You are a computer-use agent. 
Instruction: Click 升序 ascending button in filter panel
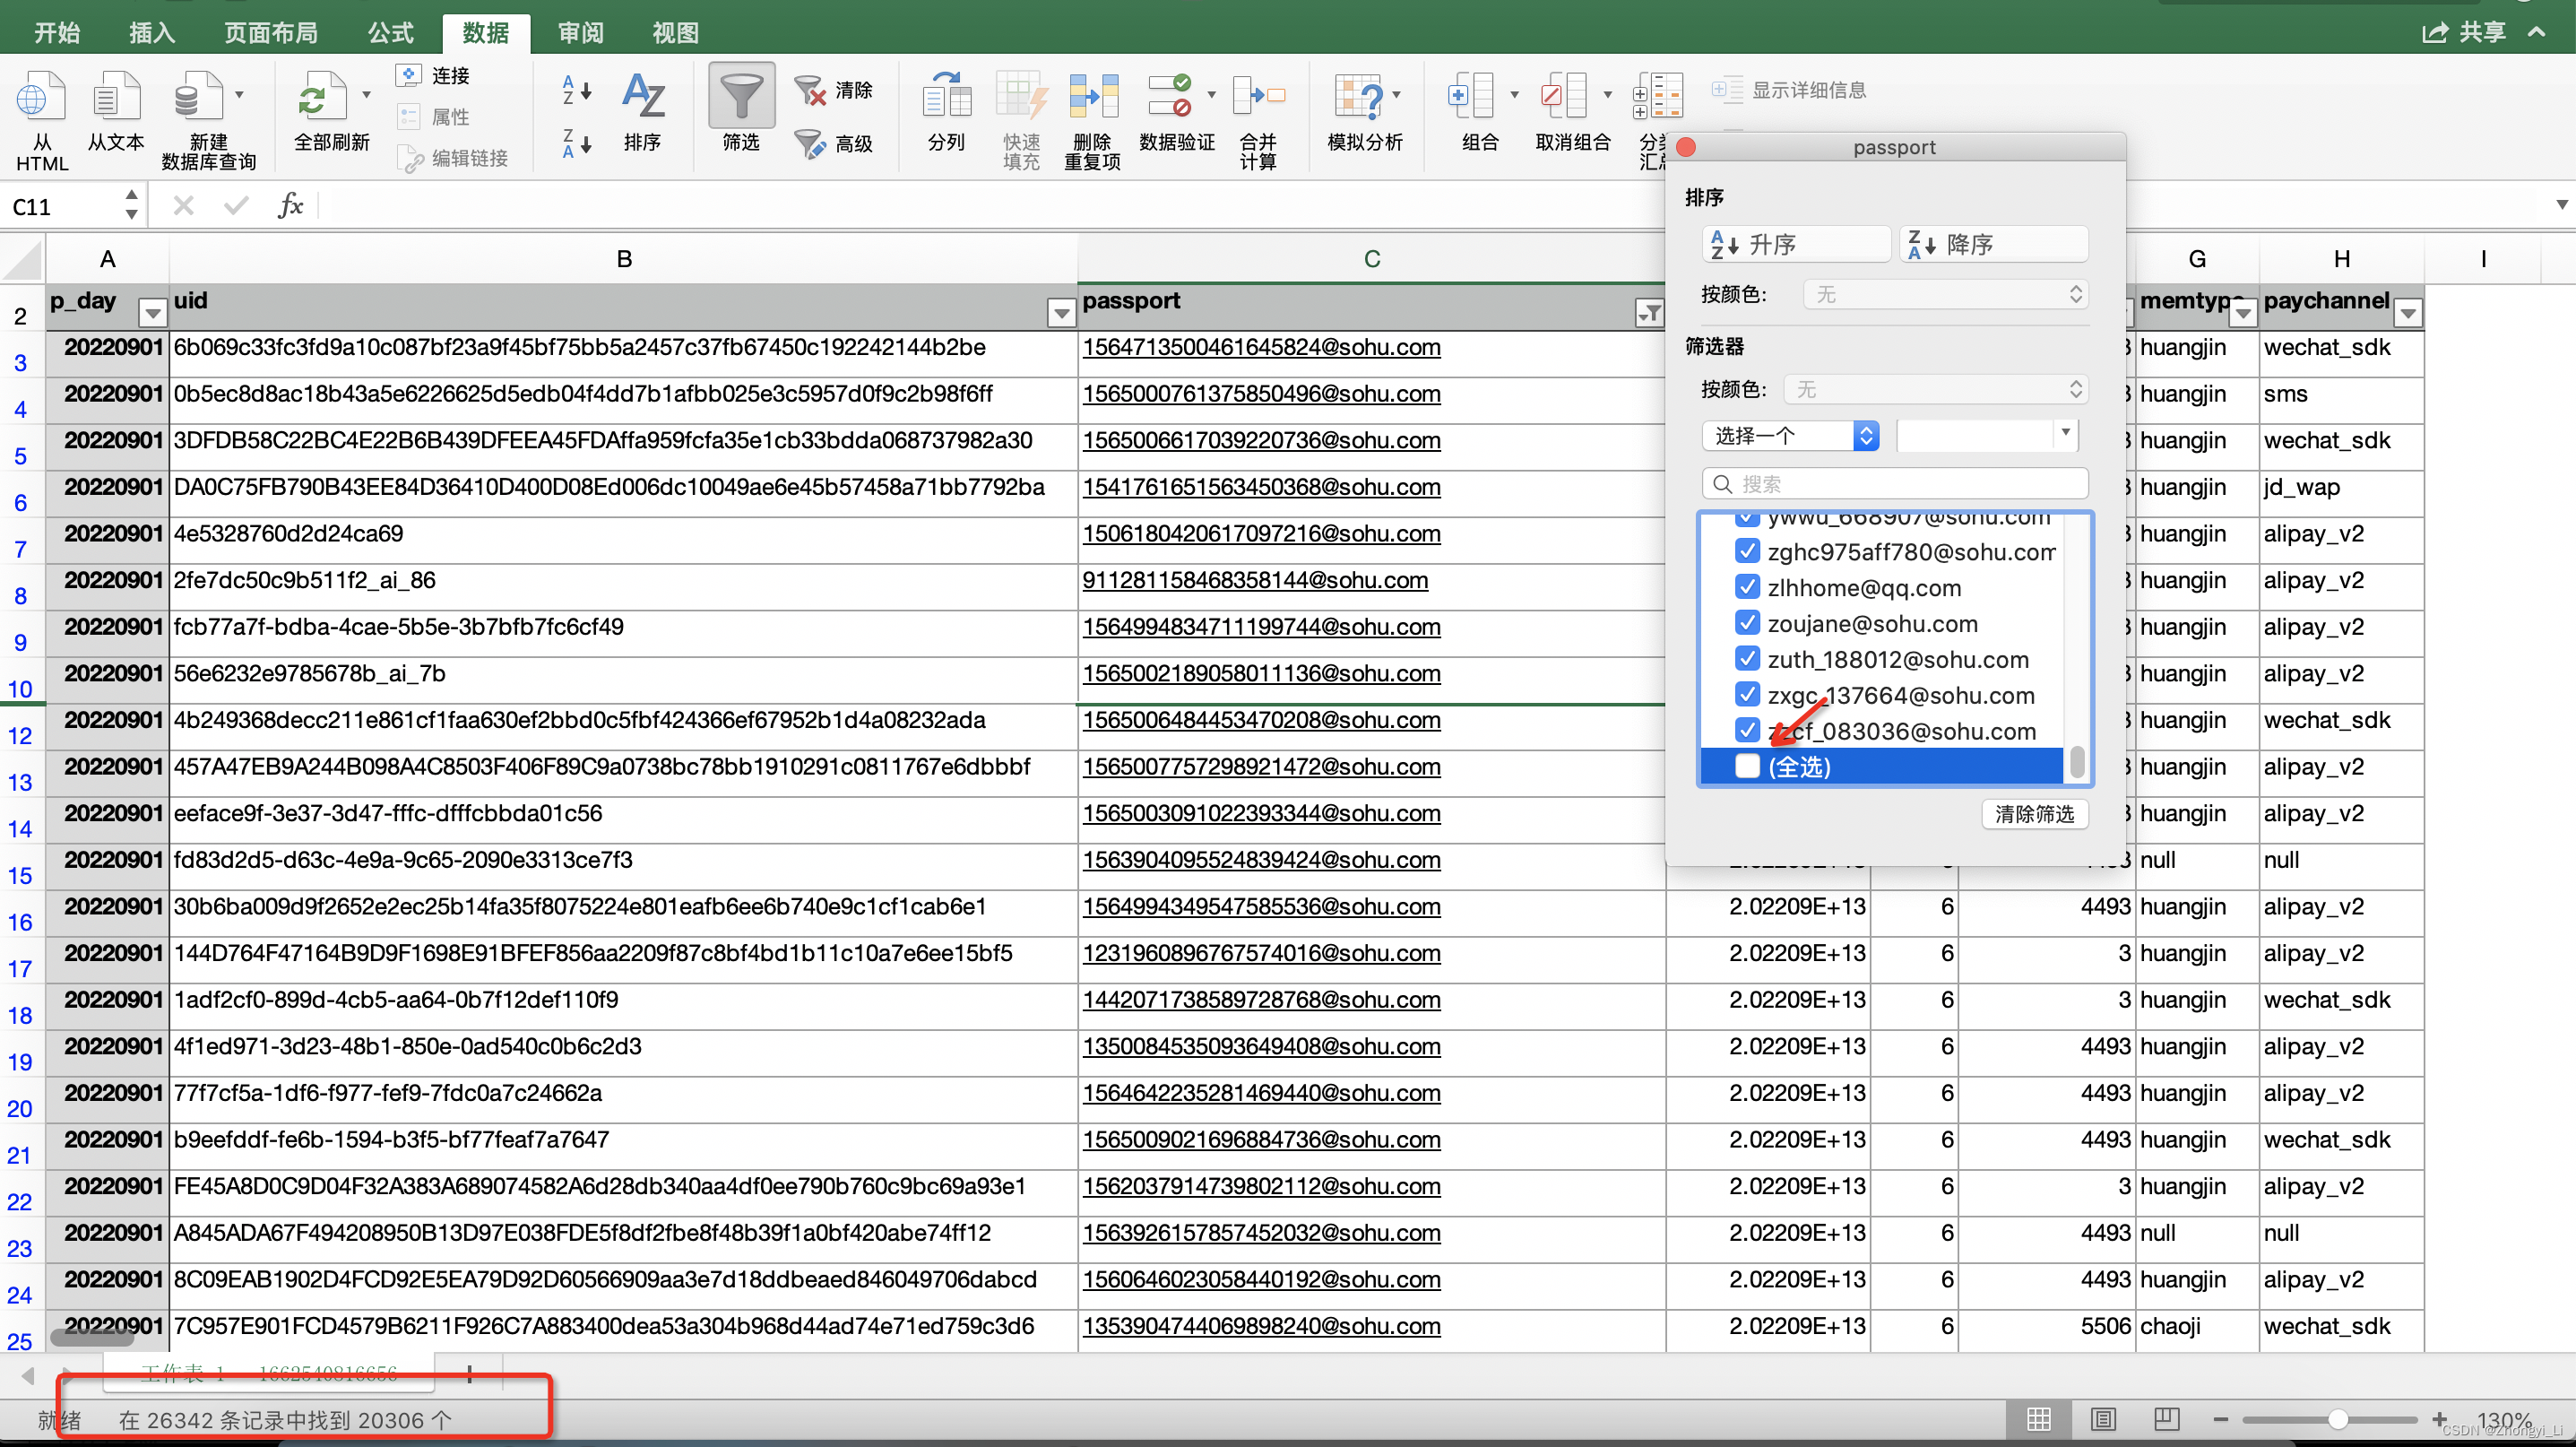[x=1796, y=244]
